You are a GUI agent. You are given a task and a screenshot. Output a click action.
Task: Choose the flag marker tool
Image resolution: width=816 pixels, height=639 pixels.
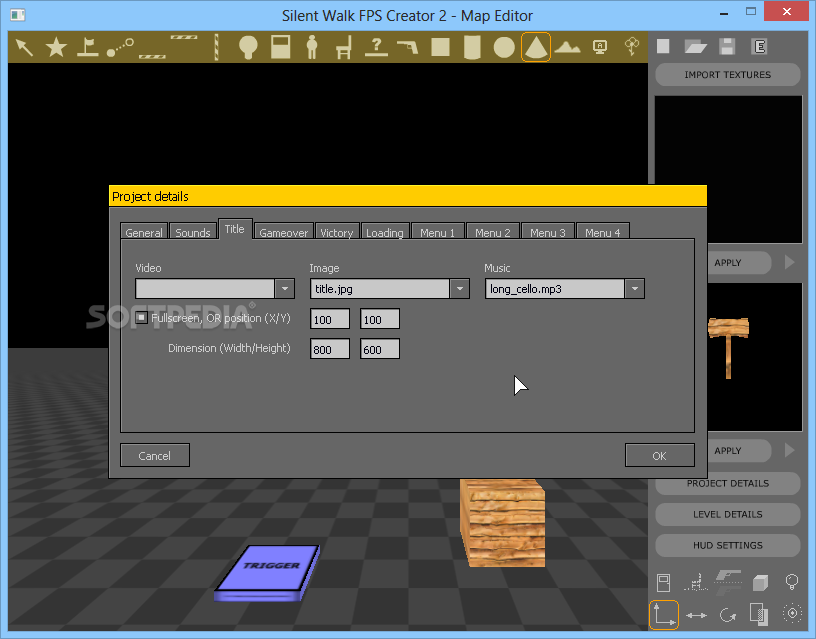click(x=87, y=47)
